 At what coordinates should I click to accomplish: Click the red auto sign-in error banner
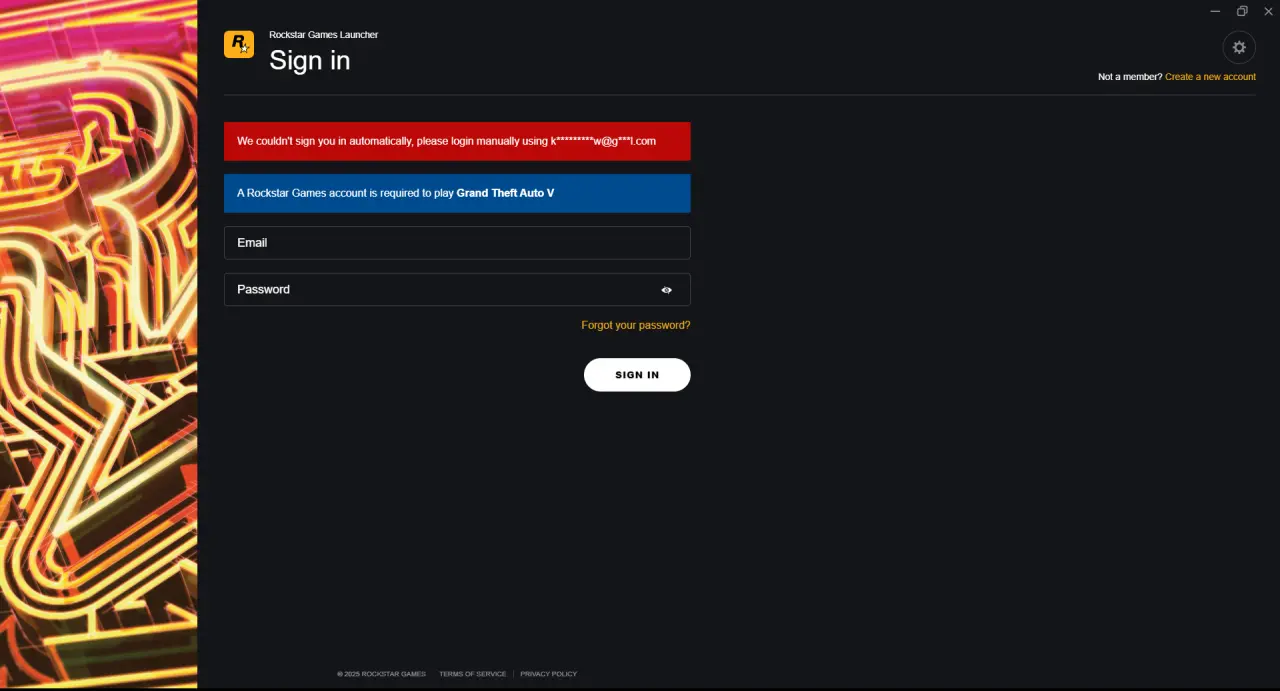457,141
